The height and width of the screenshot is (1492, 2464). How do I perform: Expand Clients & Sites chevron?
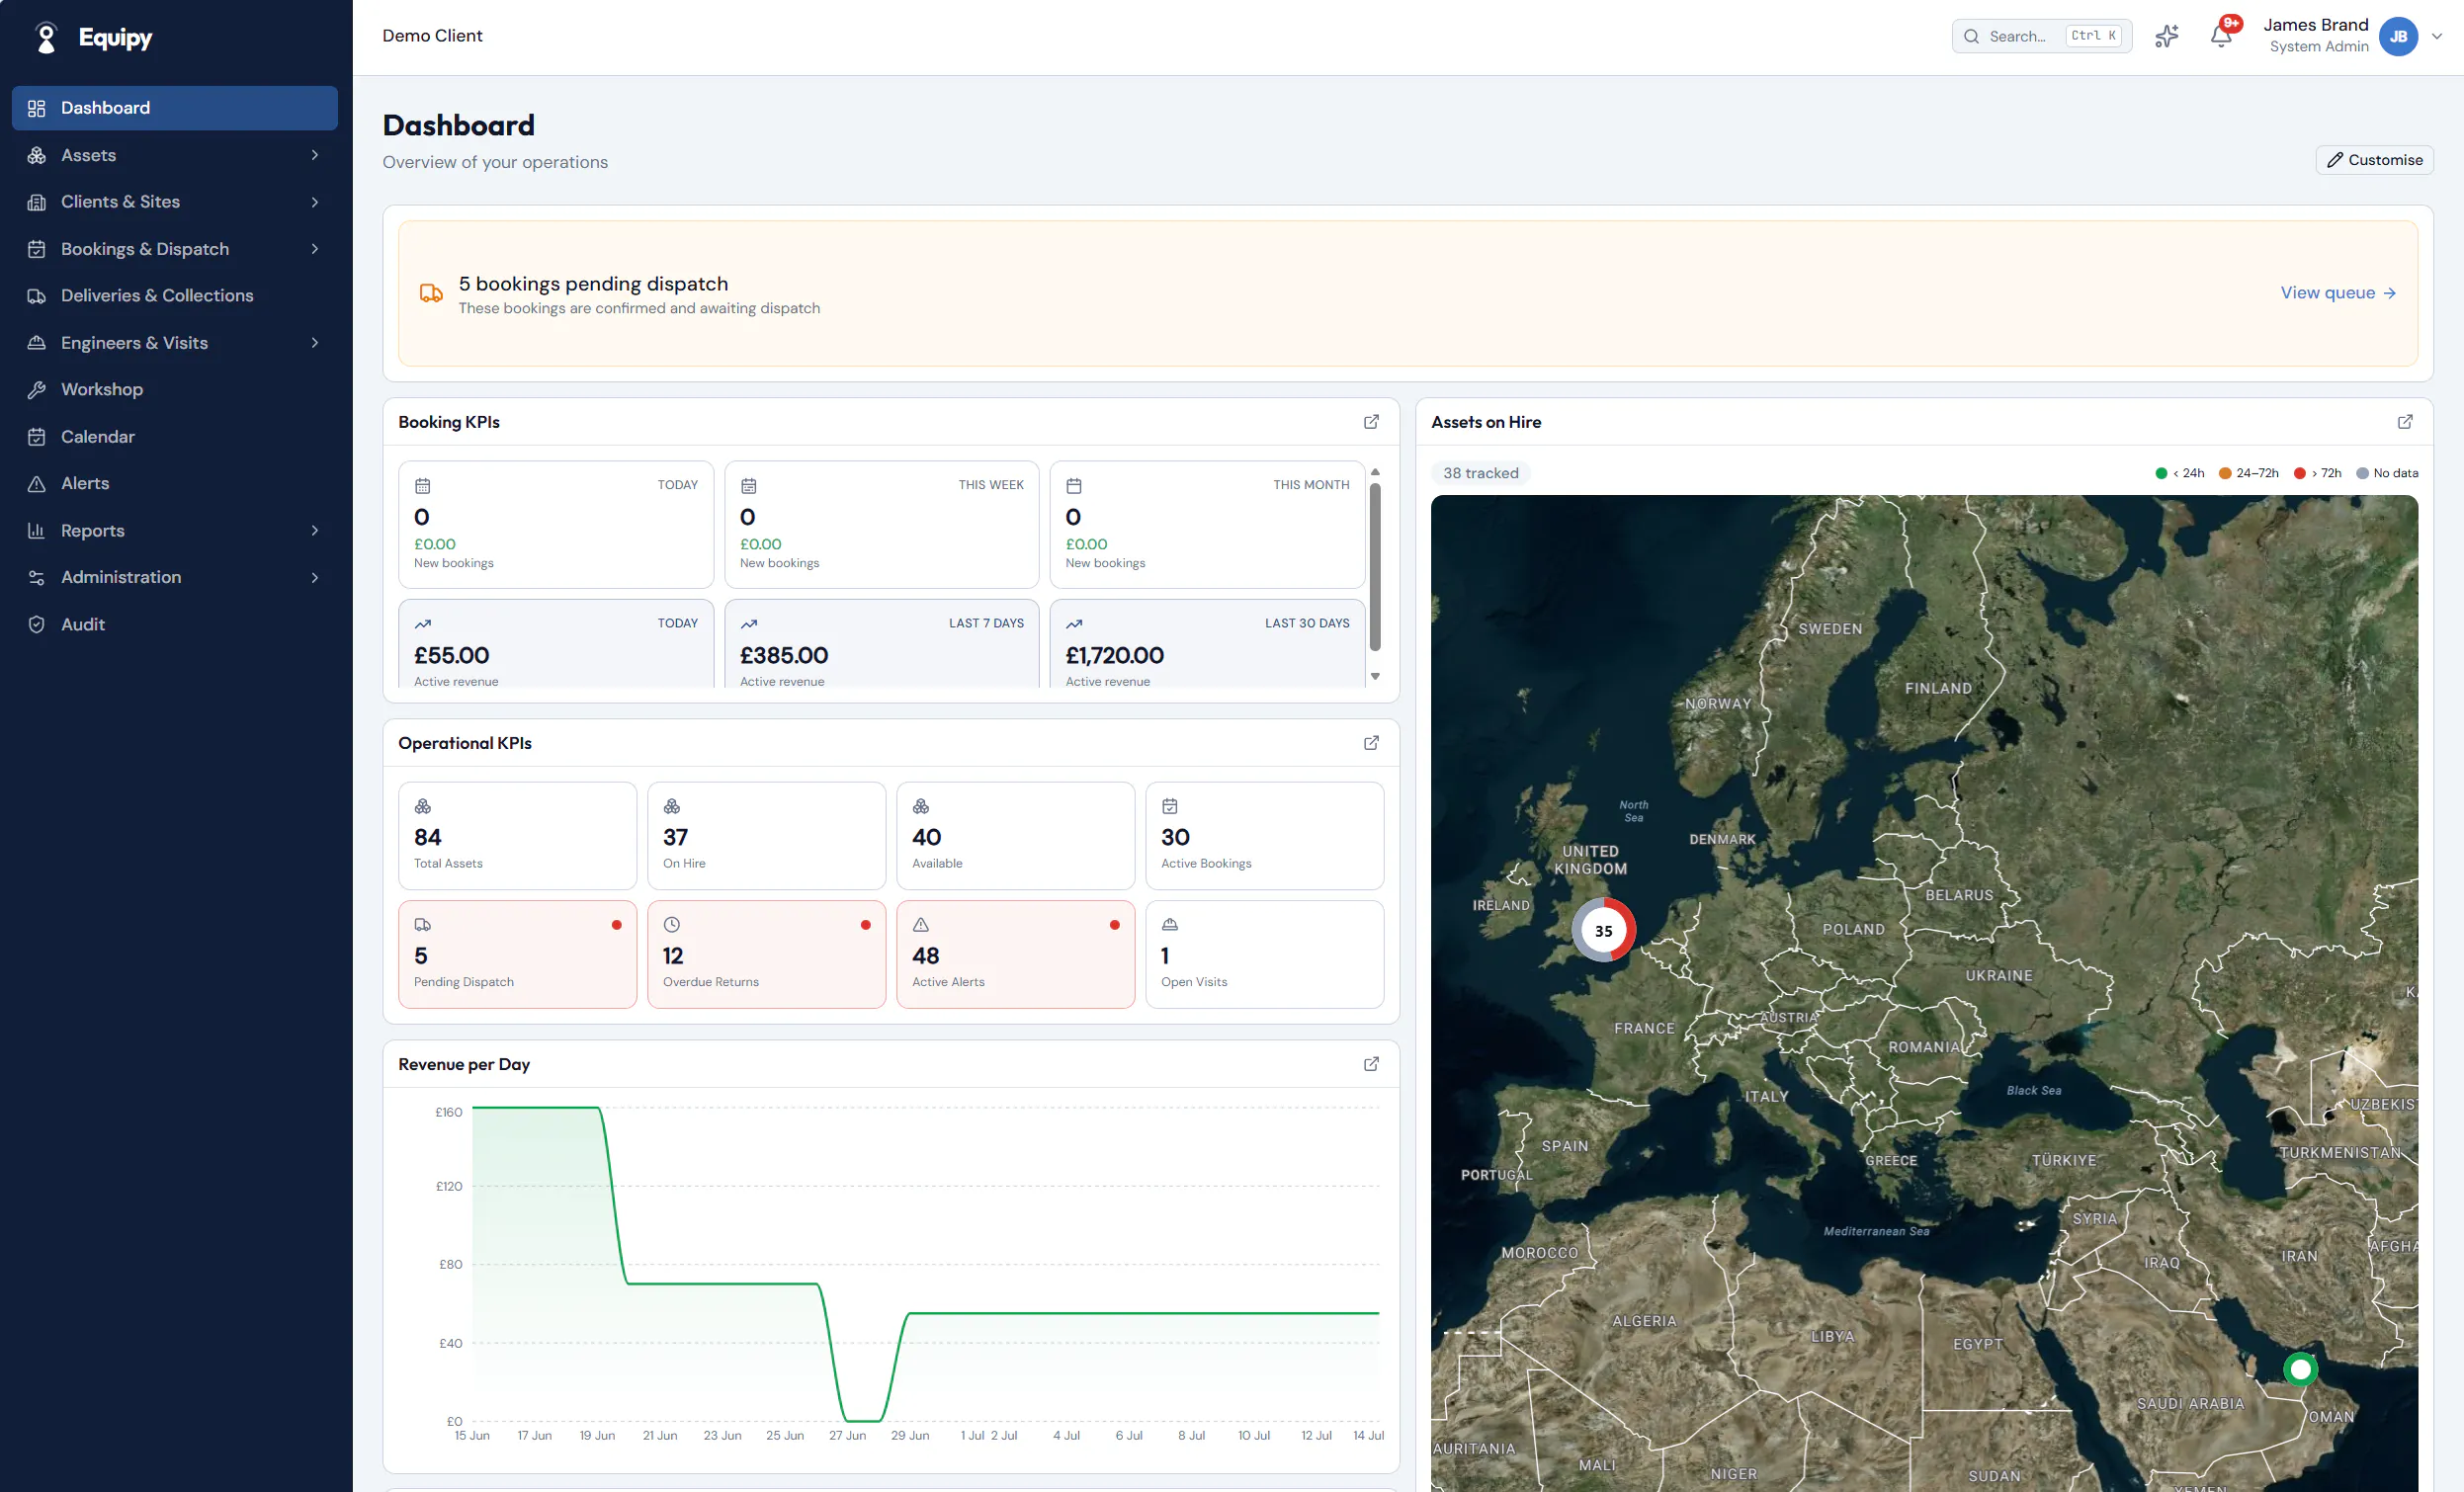tap(315, 202)
